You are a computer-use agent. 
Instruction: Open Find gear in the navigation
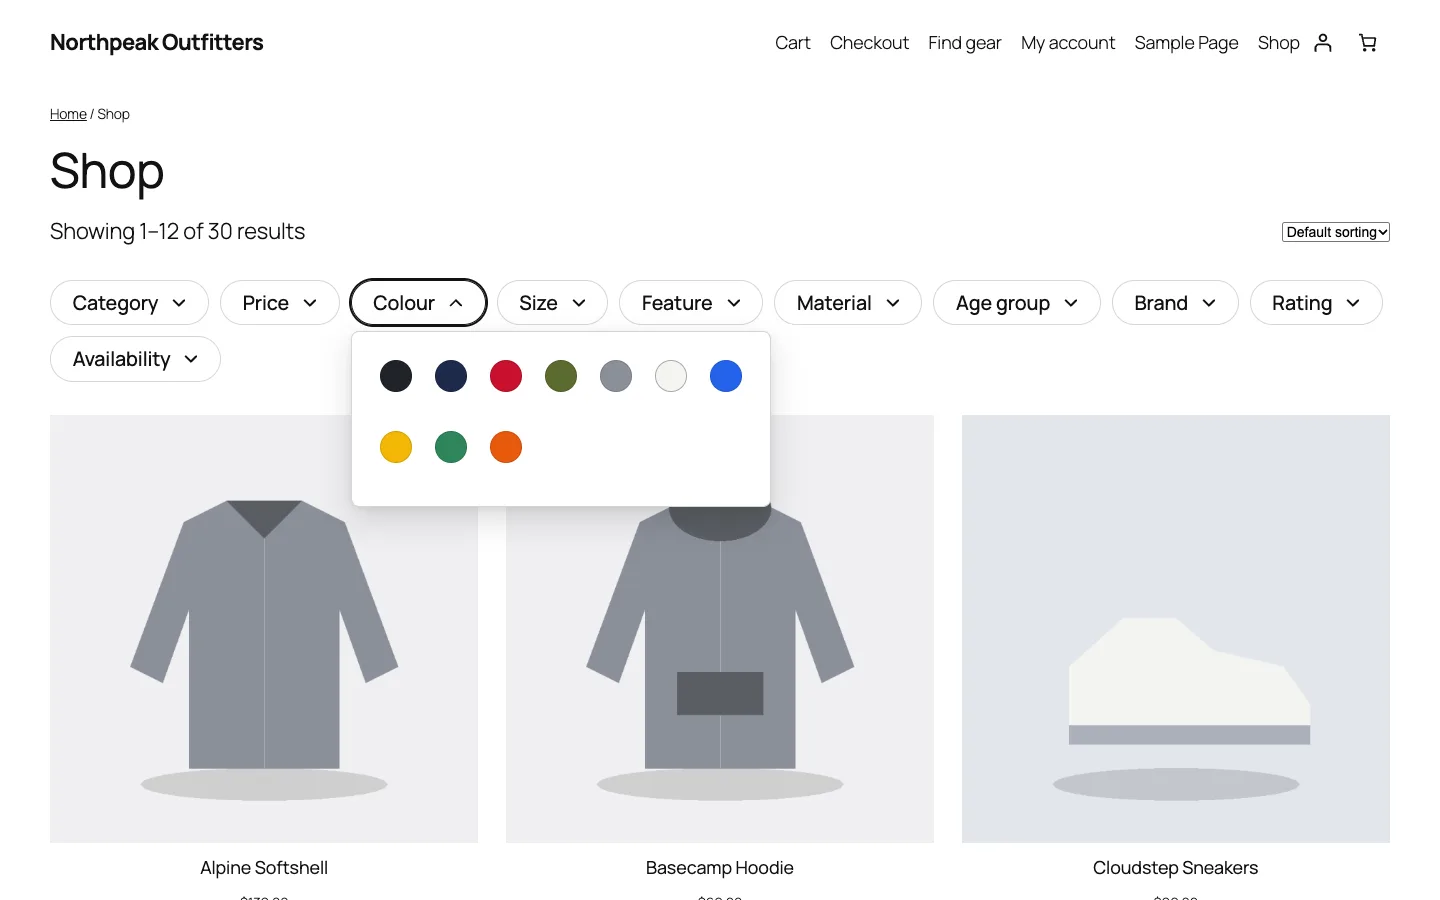click(965, 43)
